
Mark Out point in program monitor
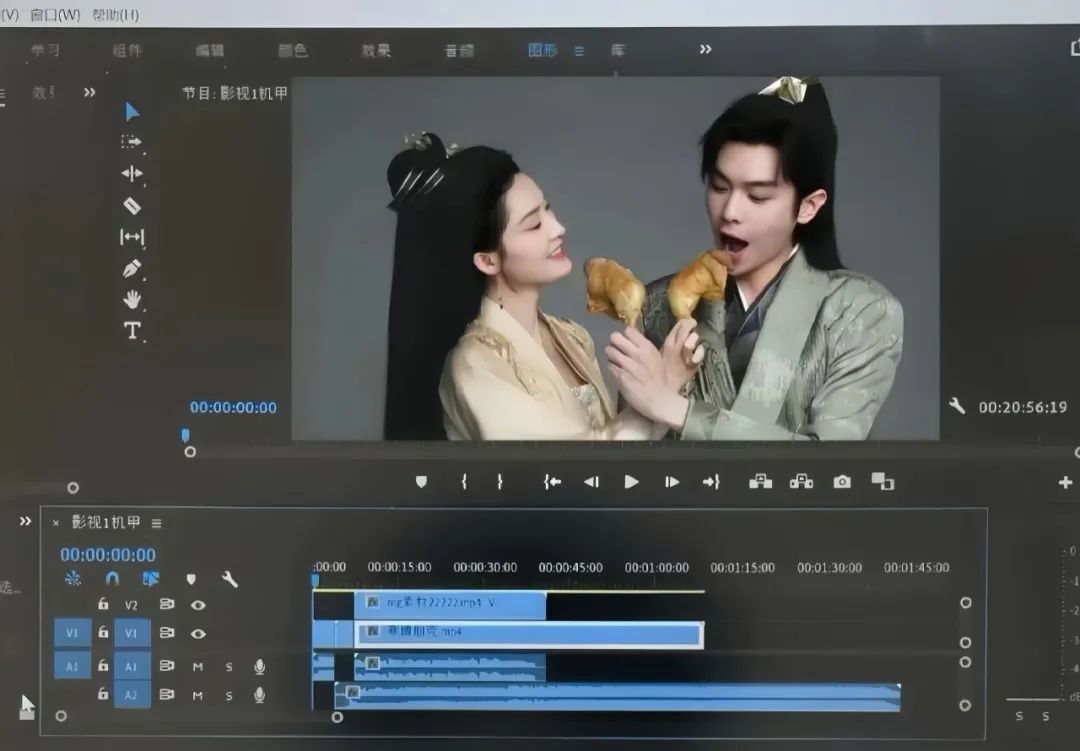(500, 482)
